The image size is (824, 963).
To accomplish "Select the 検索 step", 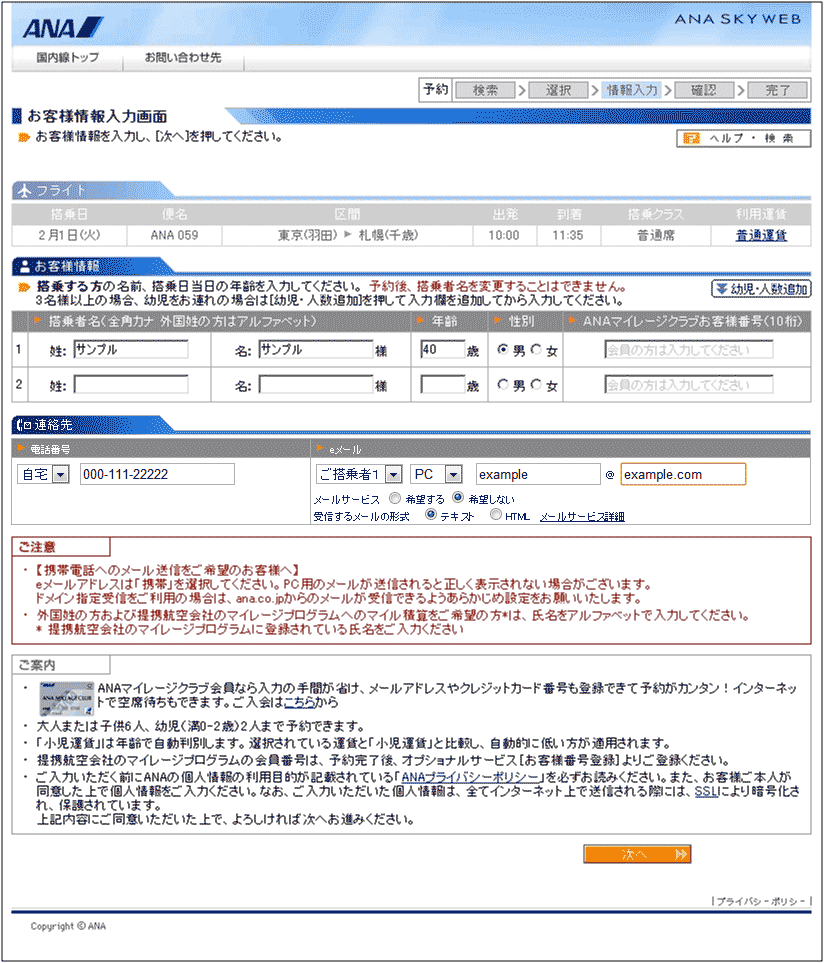I will click(485, 90).
